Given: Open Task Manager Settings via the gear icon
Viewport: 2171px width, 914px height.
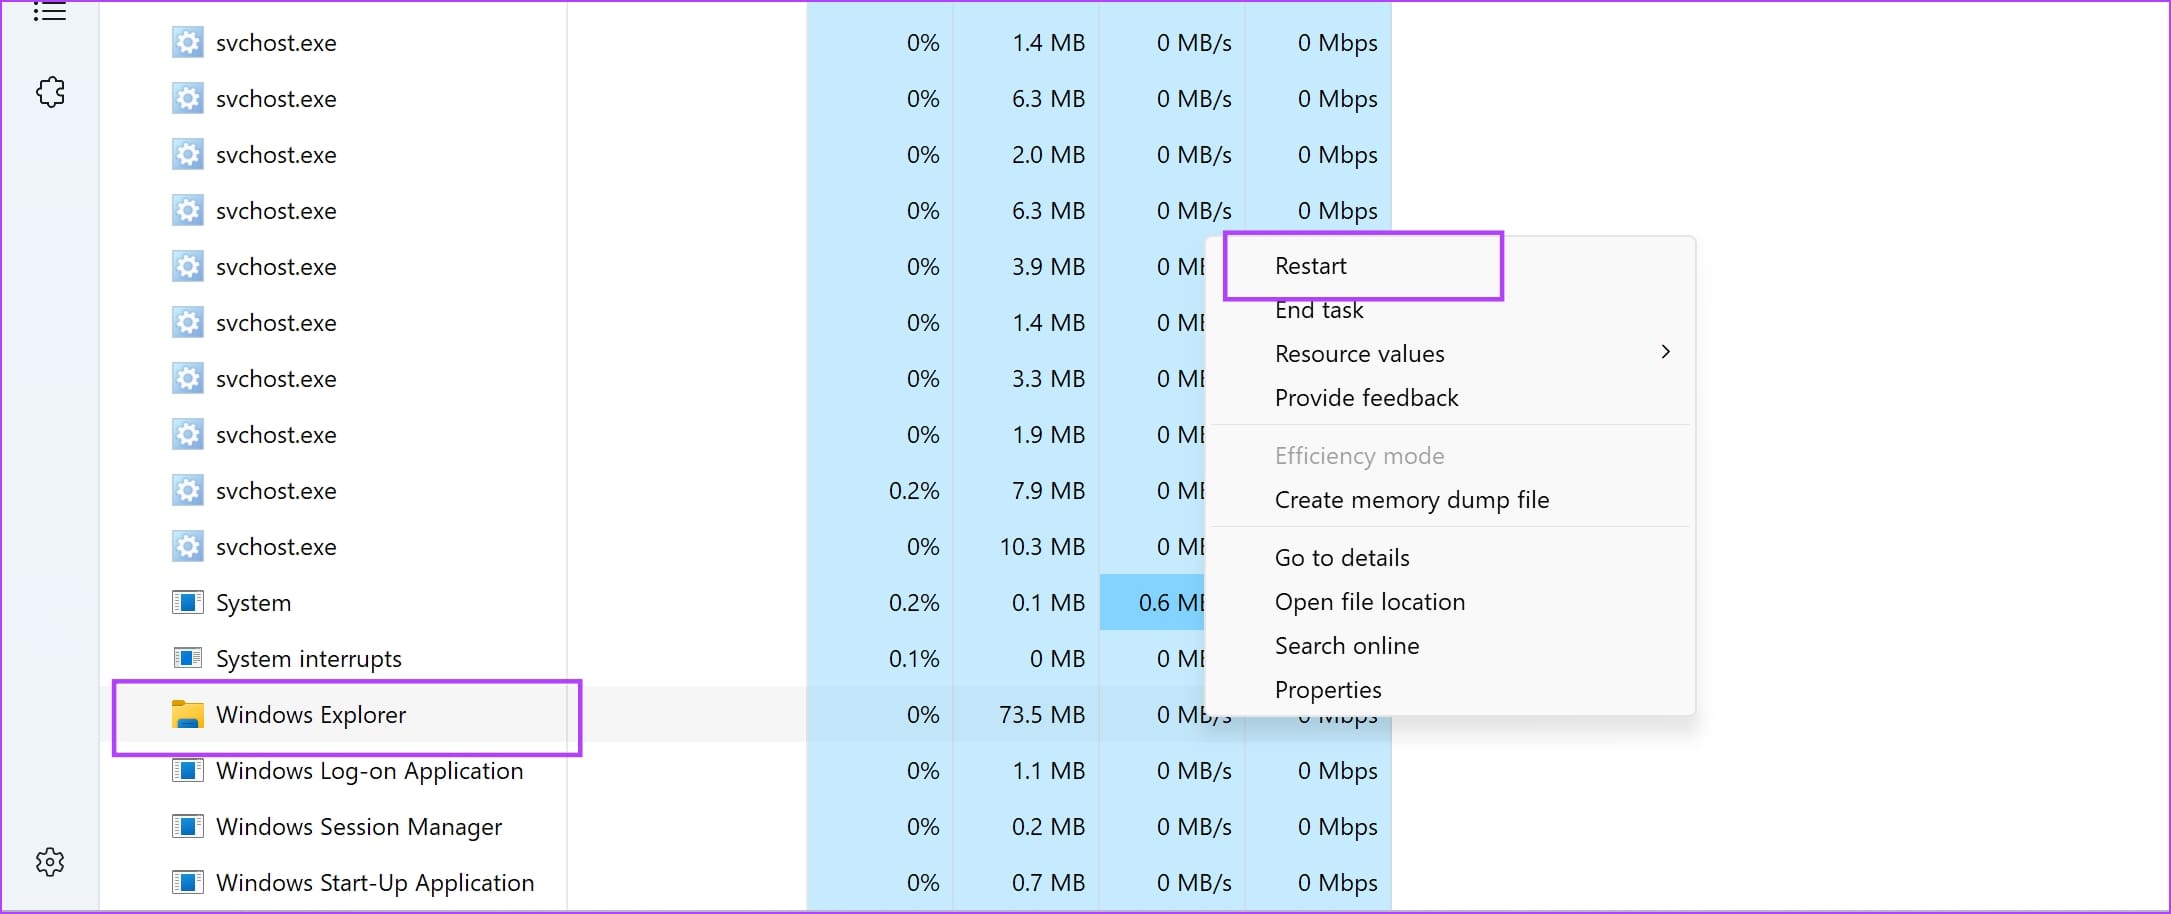Looking at the screenshot, I should click(x=49, y=861).
